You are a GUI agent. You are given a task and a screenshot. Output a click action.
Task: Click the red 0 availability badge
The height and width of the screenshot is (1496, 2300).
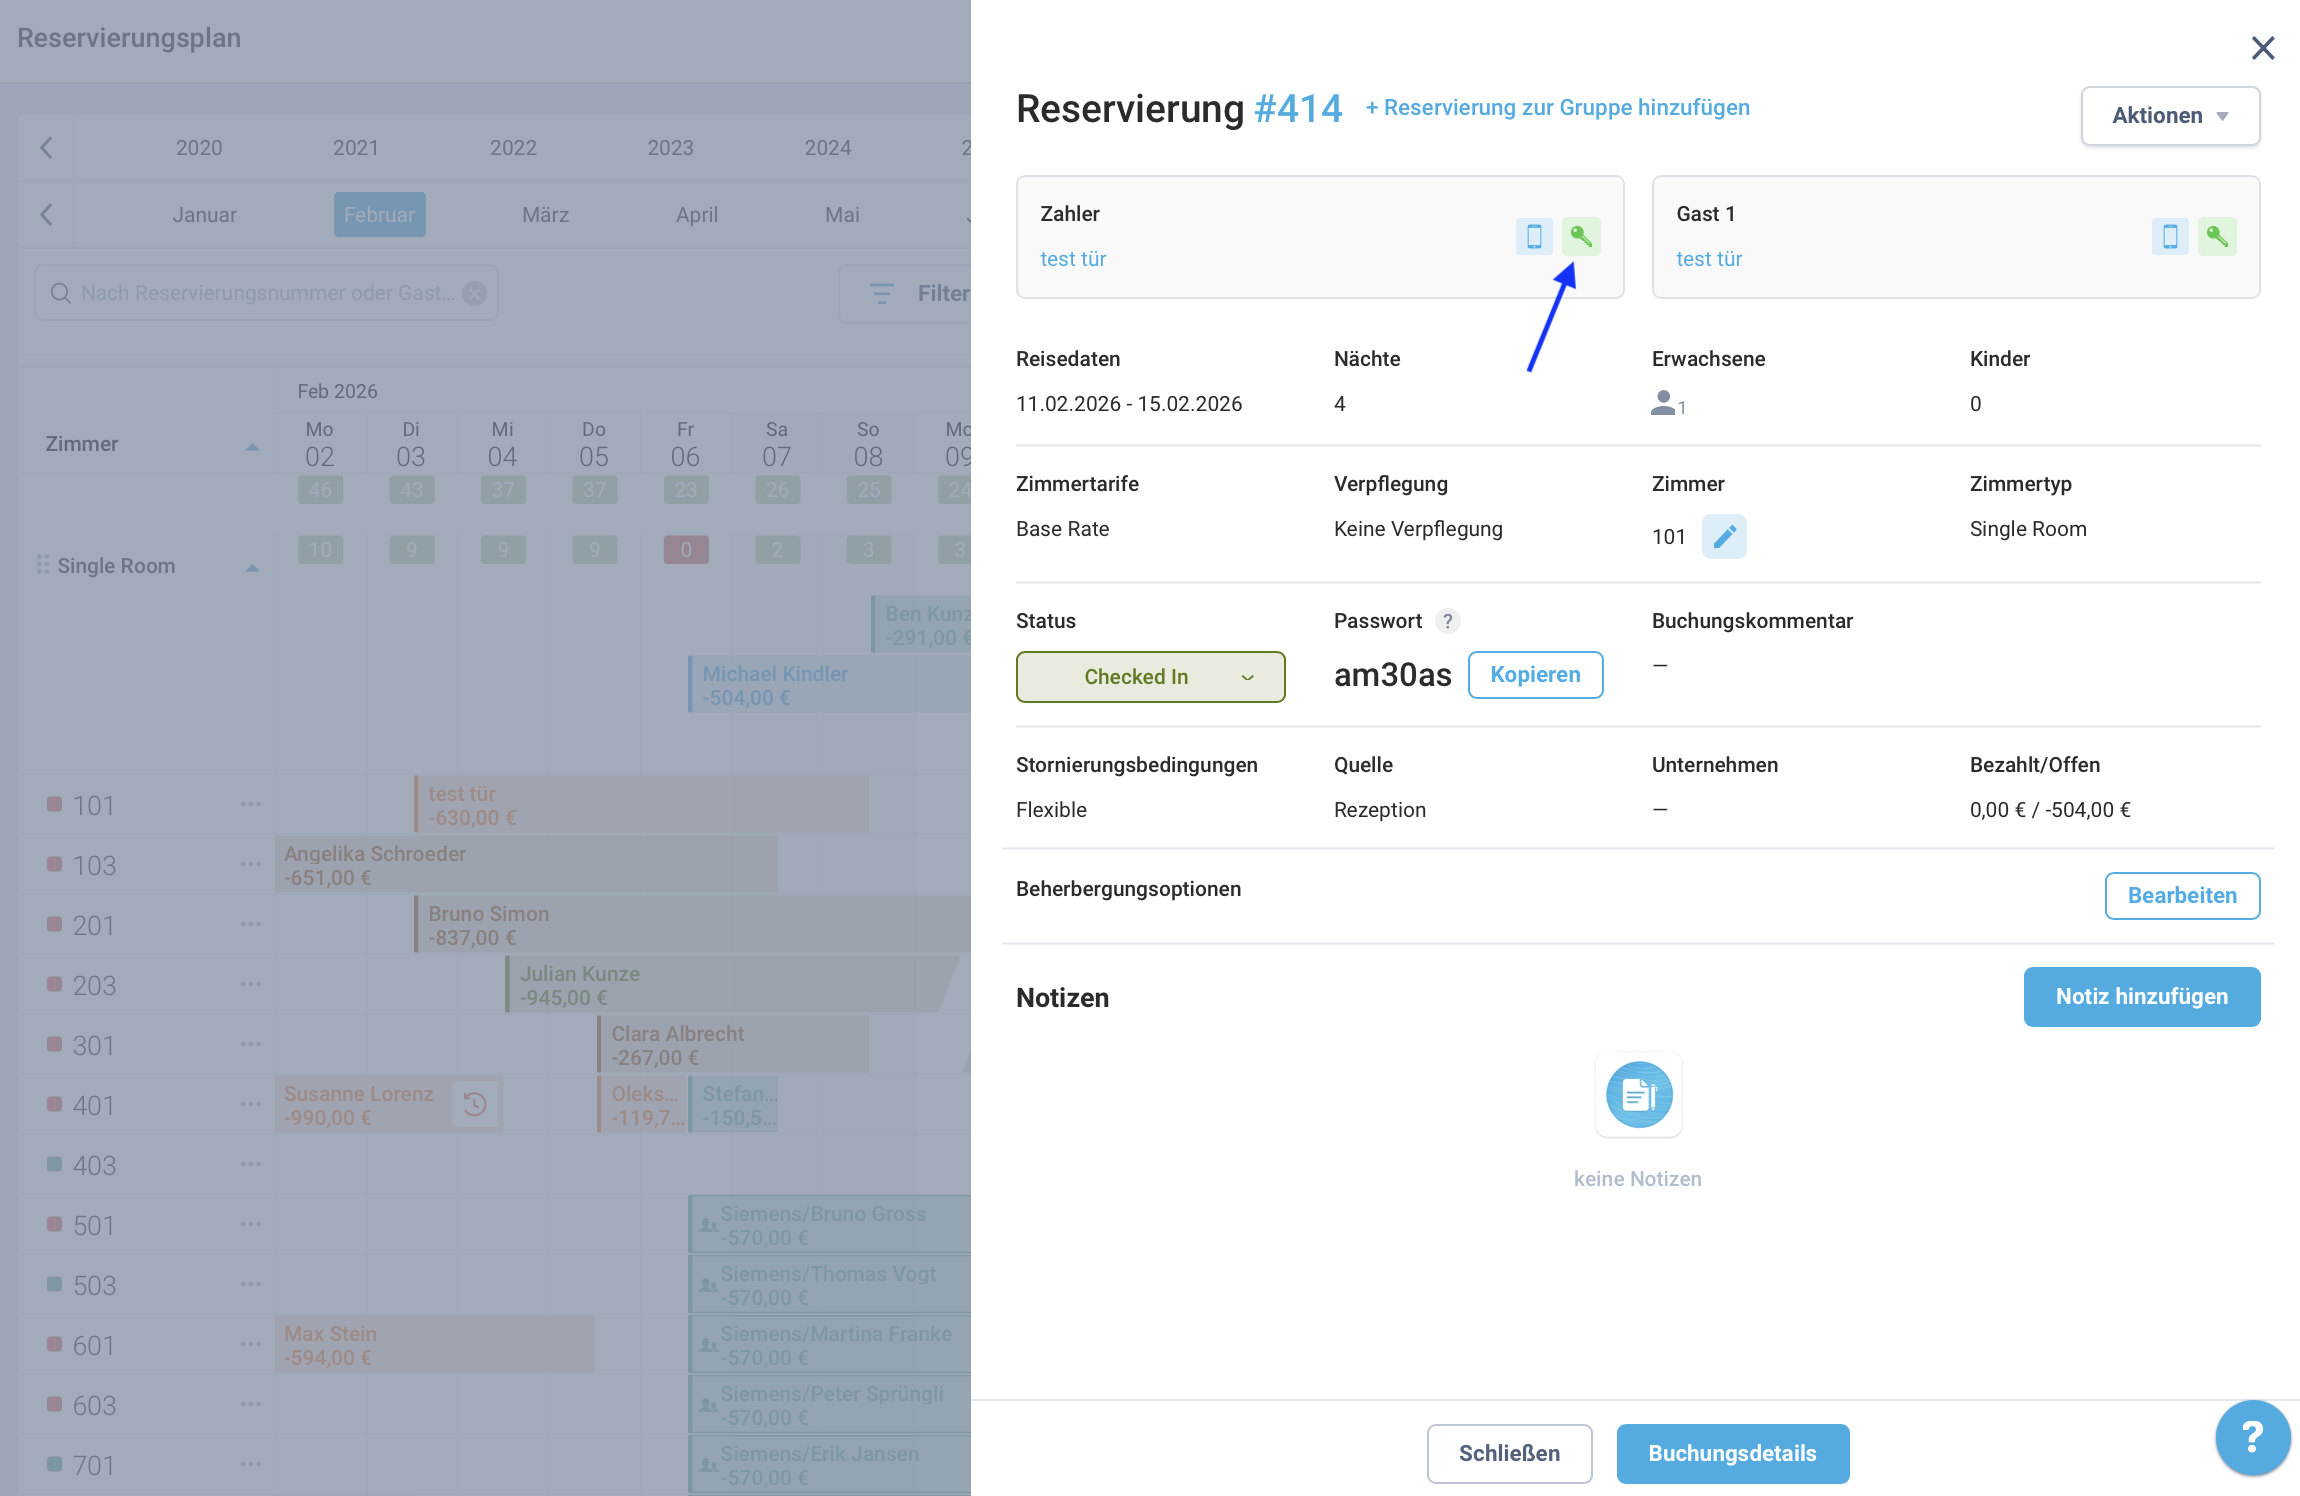[686, 550]
